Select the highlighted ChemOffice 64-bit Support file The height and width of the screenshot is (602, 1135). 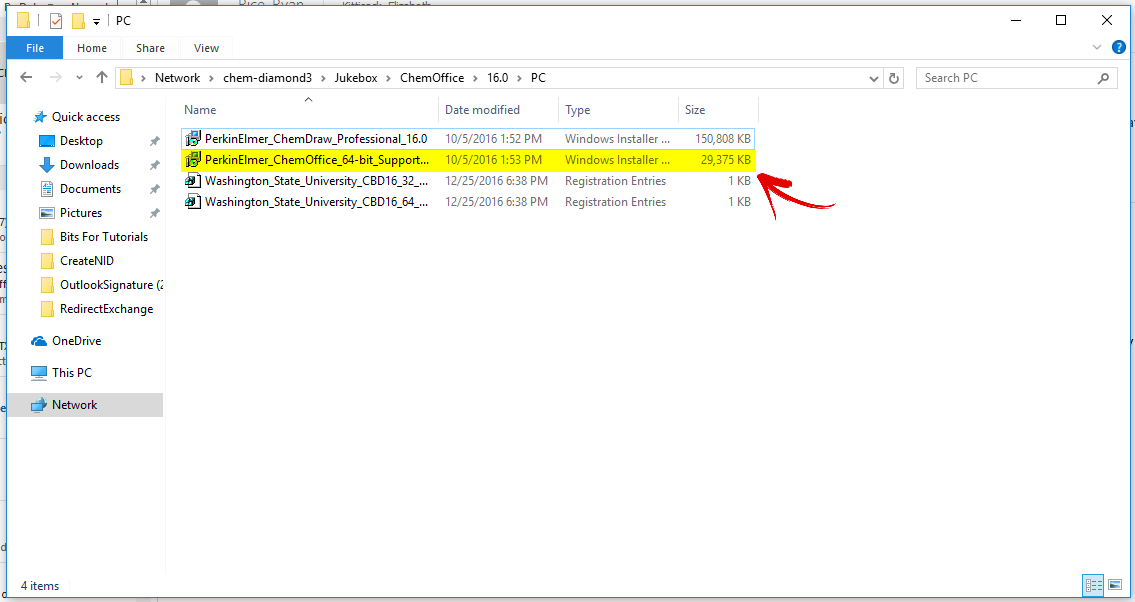click(x=317, y=160)
